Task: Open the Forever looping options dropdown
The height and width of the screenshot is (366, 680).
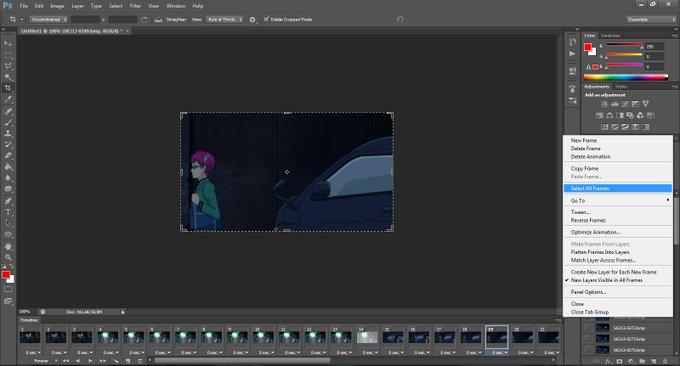Action: click(x=45, y=361)
